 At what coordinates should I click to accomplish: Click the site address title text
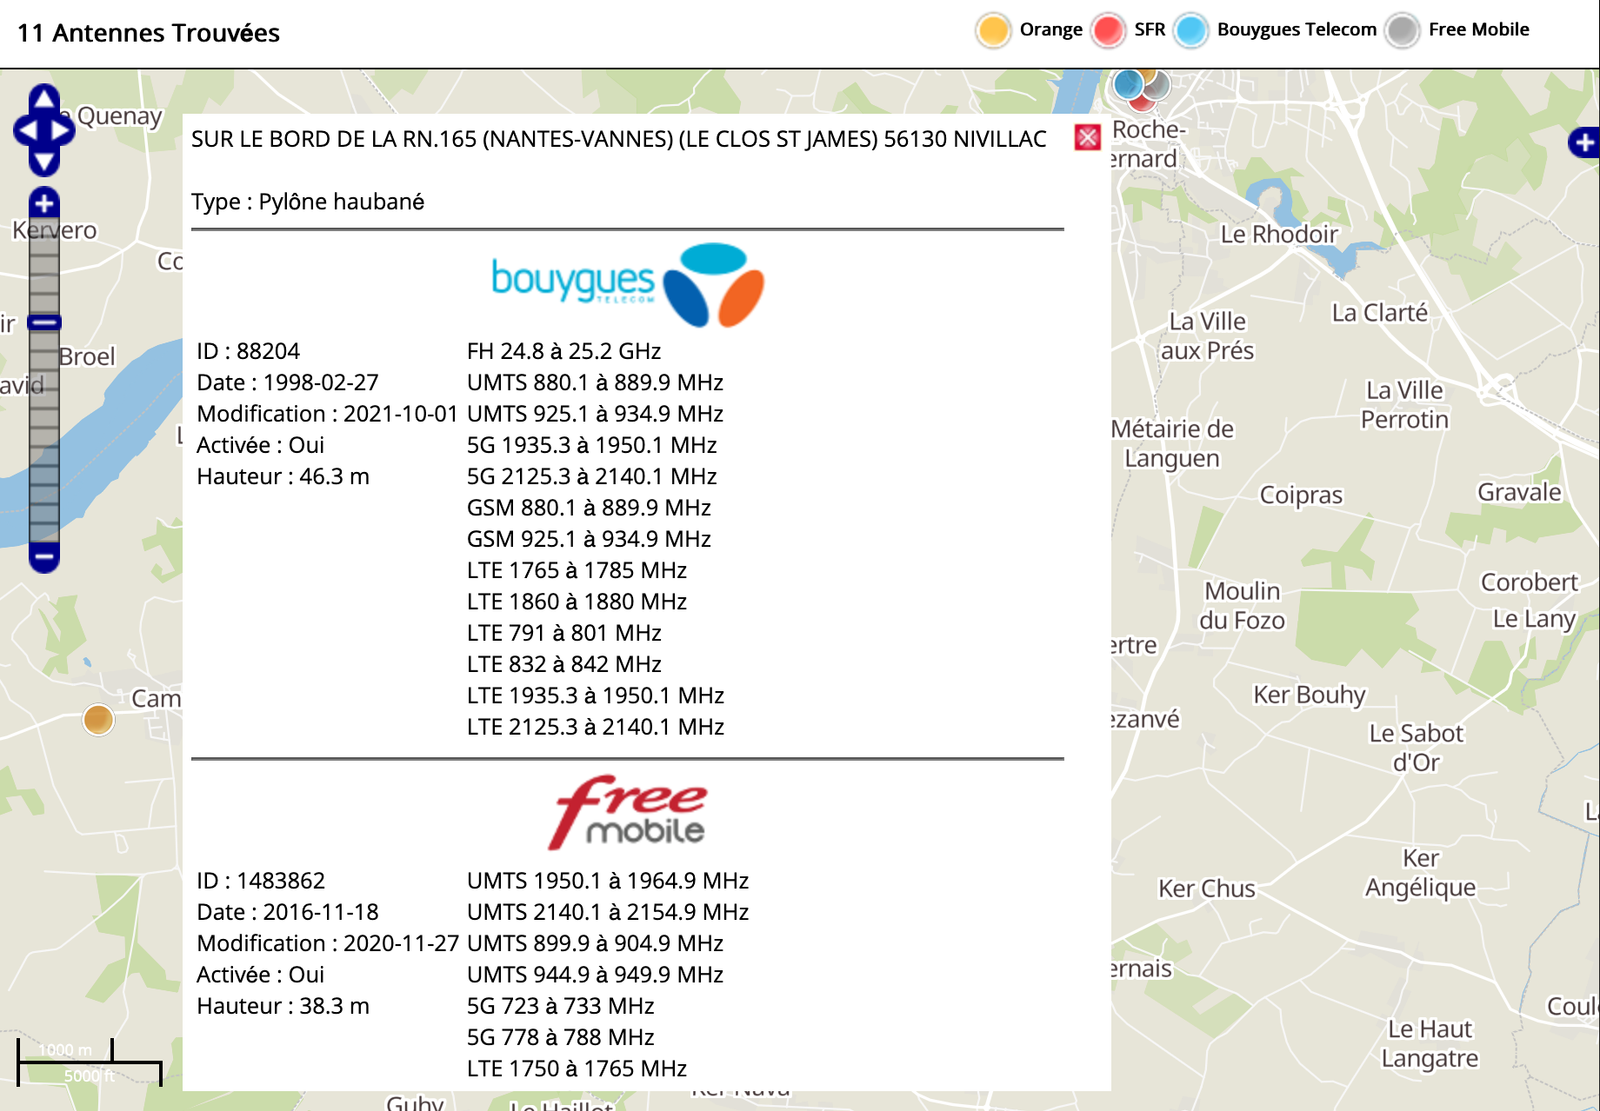pyautogui.click(x=619, y=139)
